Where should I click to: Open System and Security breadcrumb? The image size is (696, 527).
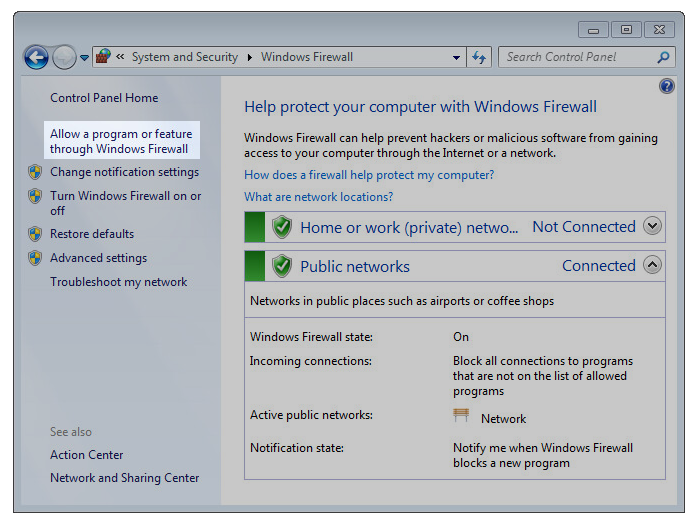coord(185,57)
